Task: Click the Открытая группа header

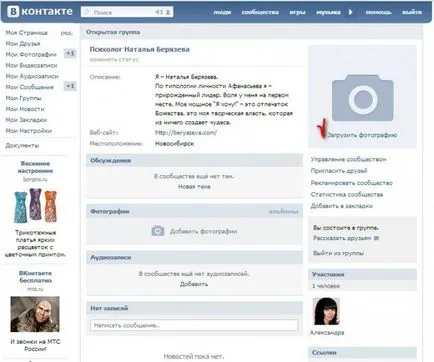Action: click(113, 32)
